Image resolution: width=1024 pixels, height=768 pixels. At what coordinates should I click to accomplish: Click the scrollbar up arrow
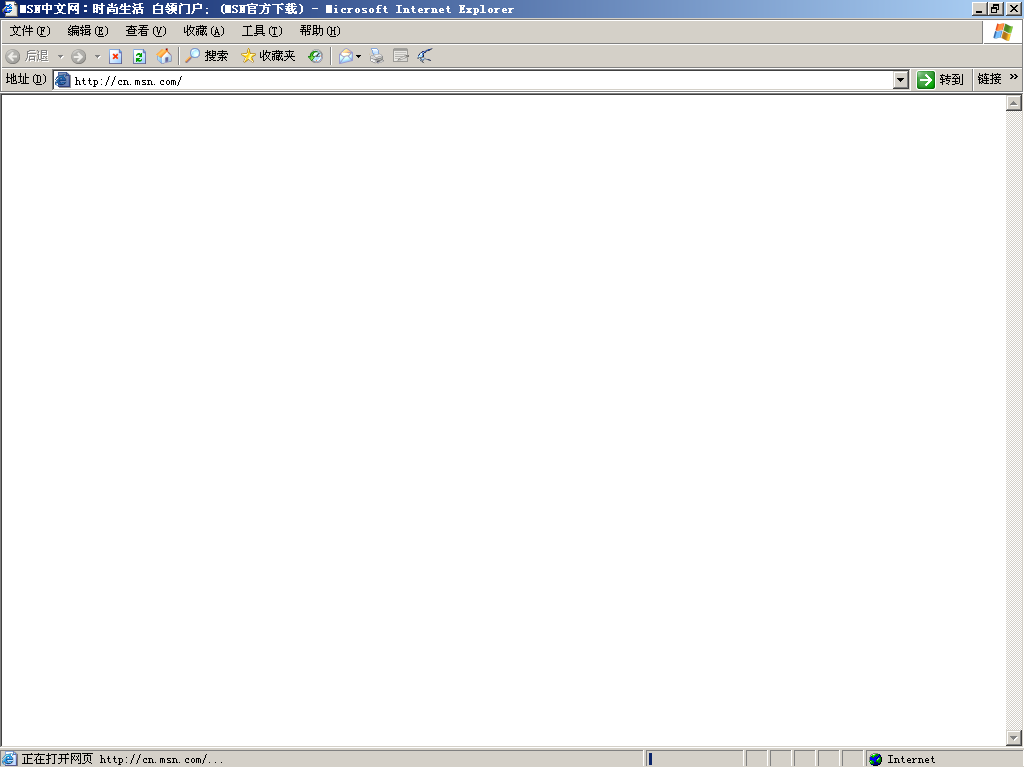tap(1014, 103)
